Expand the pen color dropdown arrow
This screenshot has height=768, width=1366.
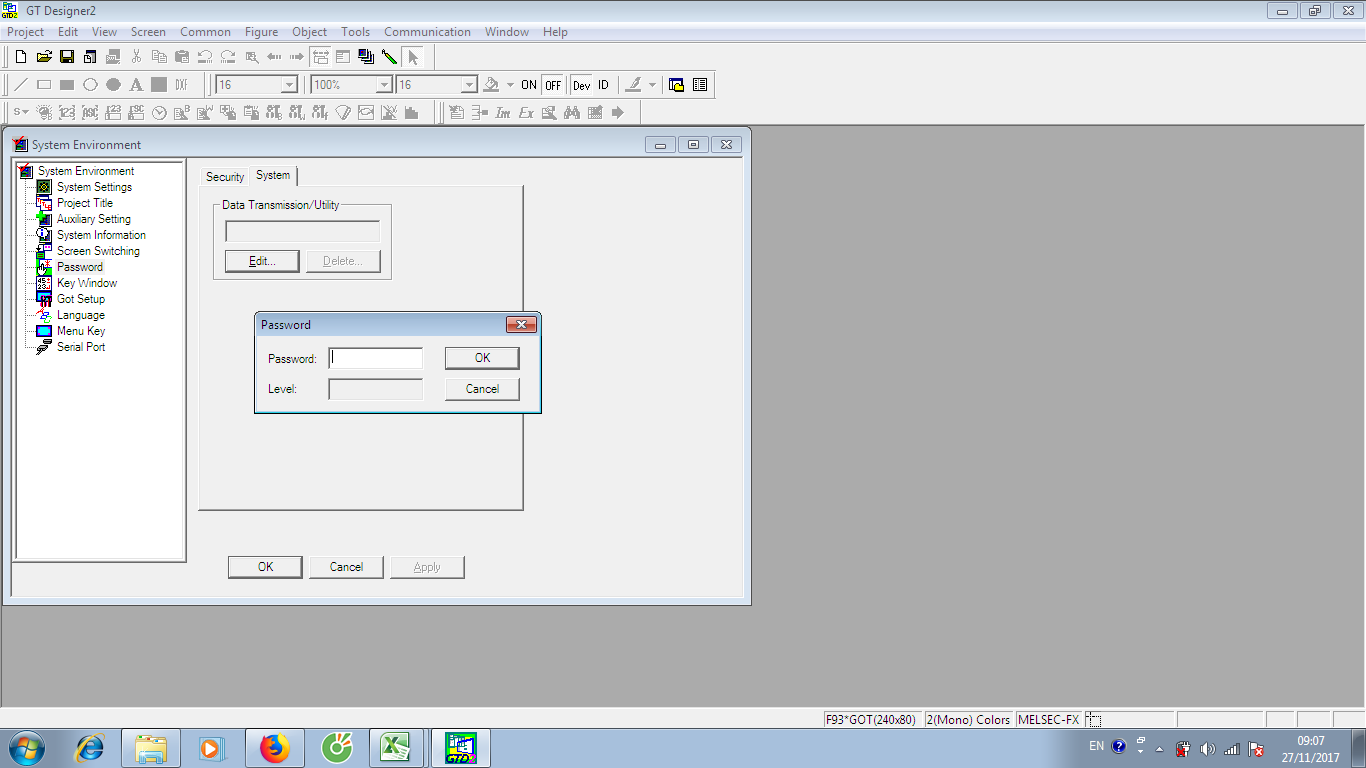point(652,85)
